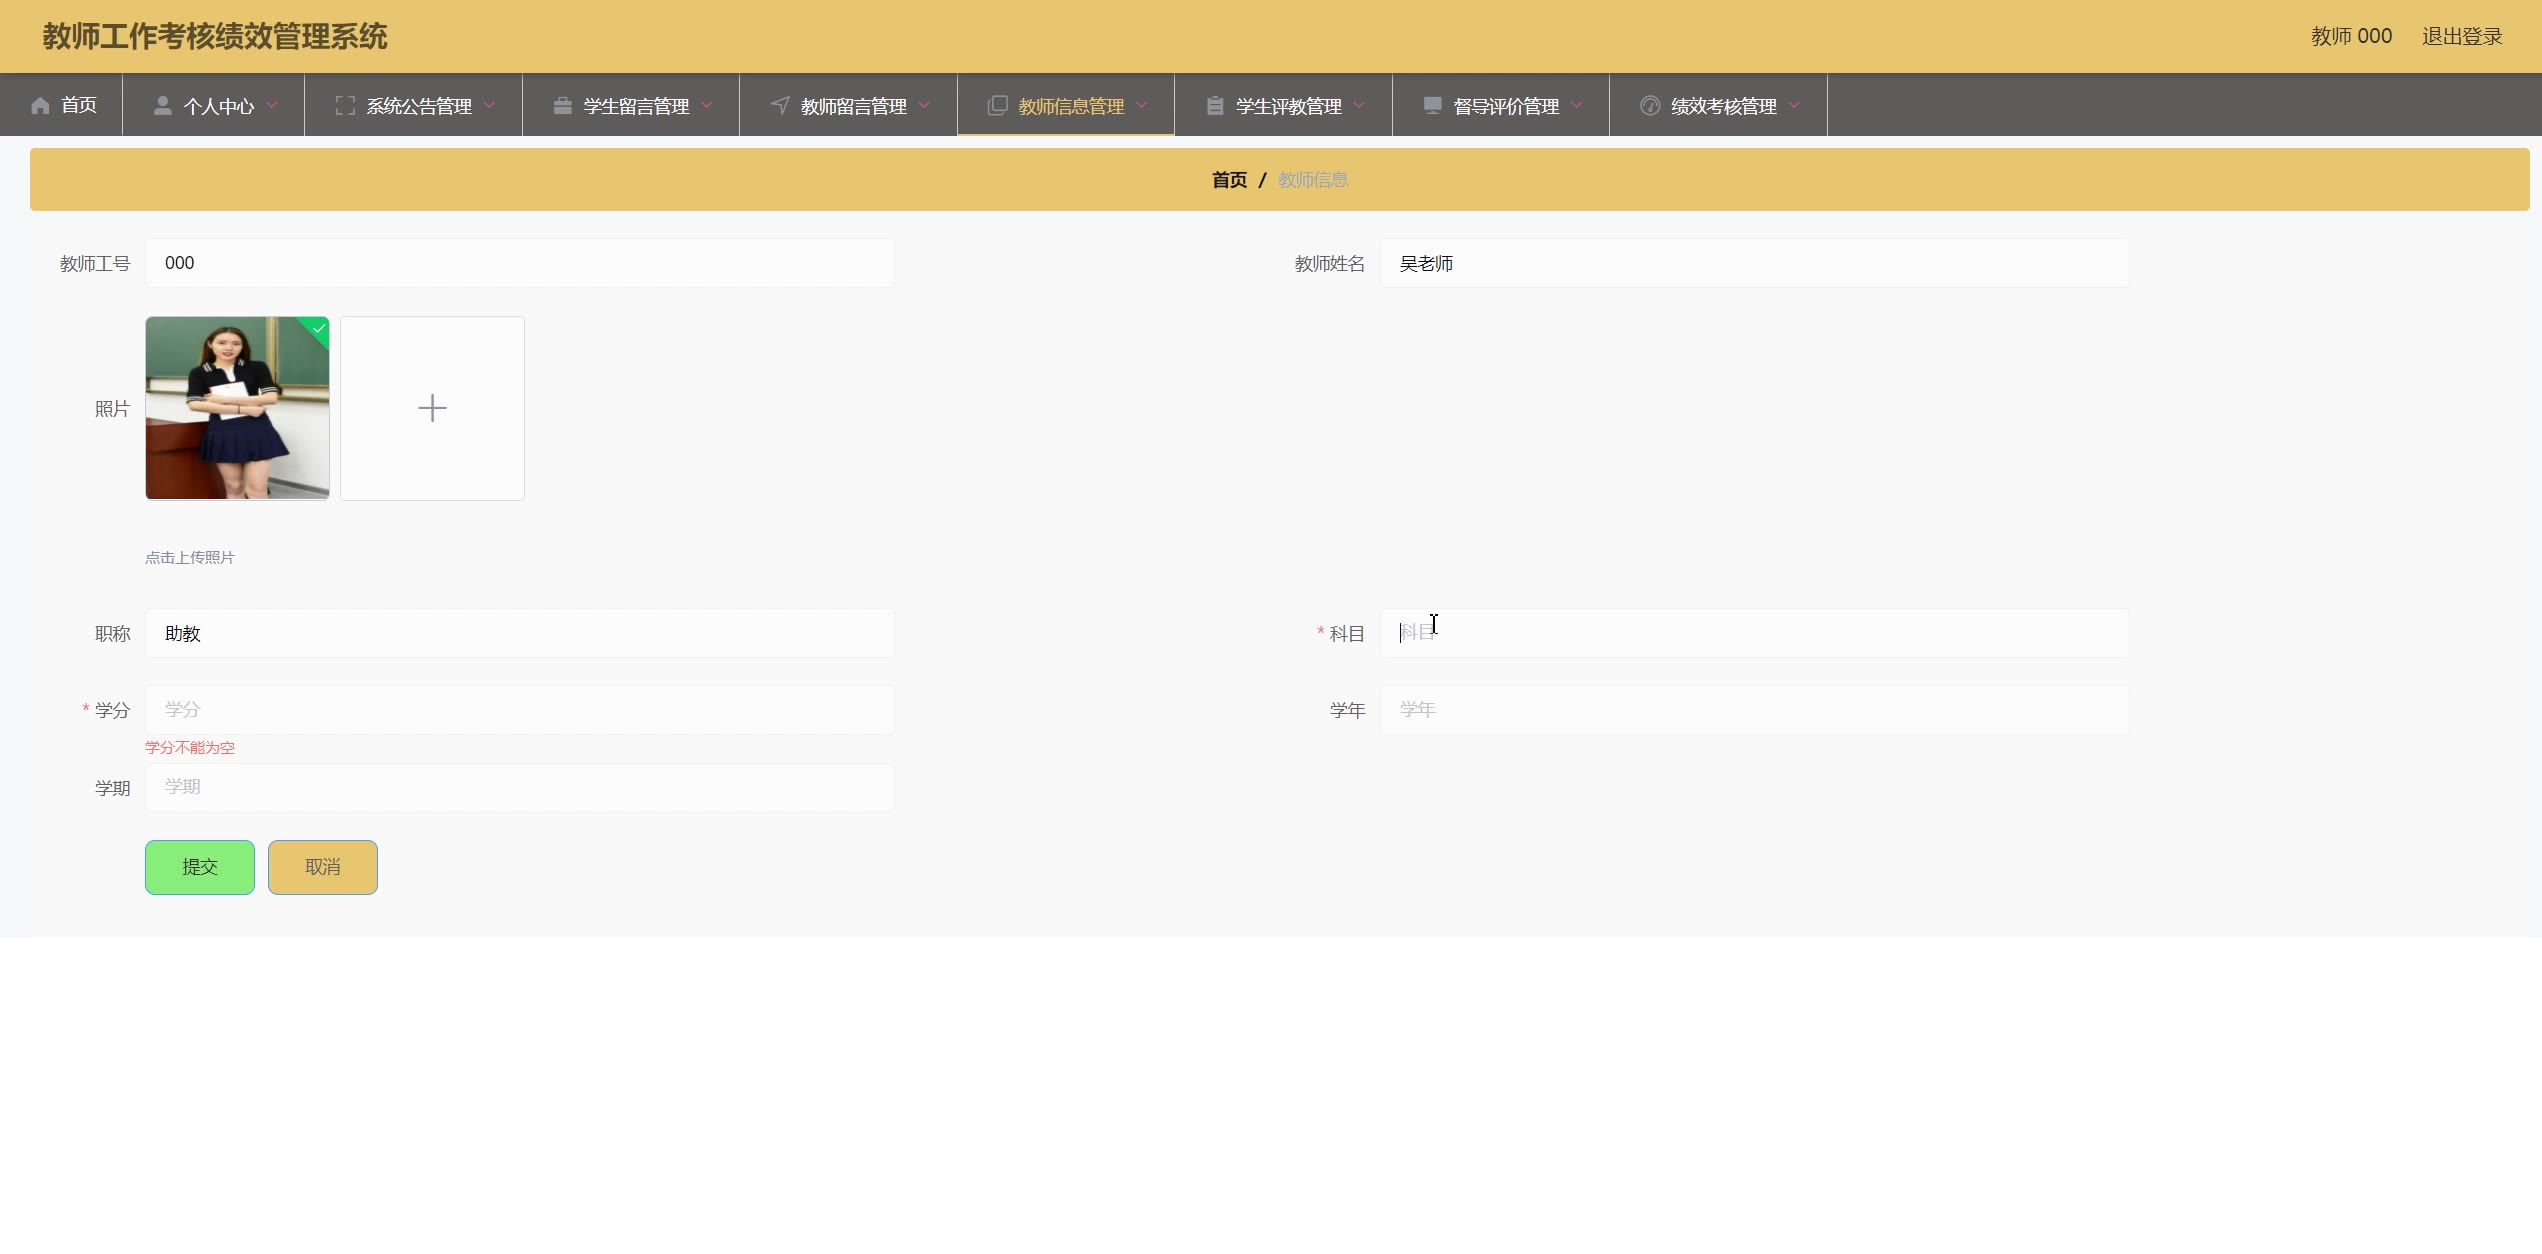
Task: Click the 照片 field label
Action: [112, 409]
